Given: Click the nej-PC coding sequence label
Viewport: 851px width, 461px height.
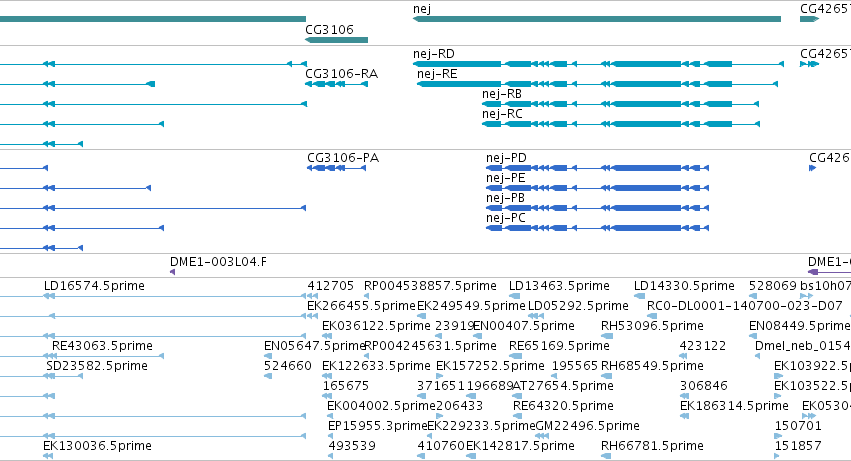Looking at the screenshot, I should pyautogui.click(x=506, y=218).
